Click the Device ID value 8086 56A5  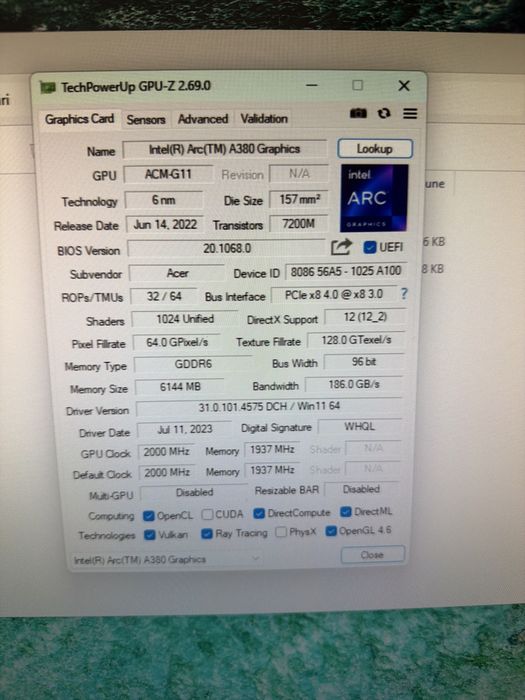click(346, 271)
